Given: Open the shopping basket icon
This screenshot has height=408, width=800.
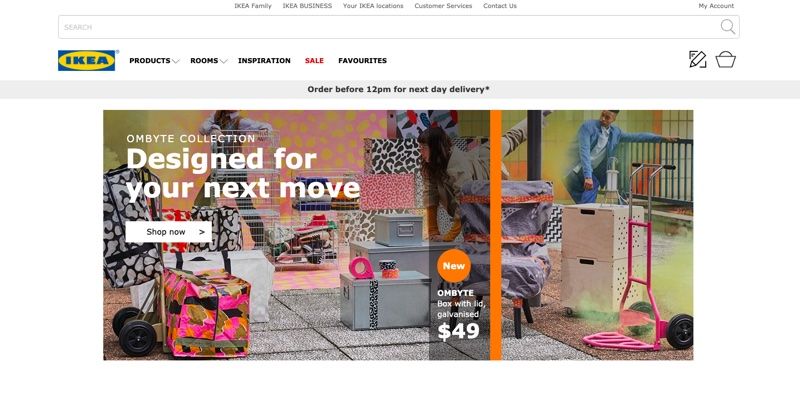Looking at the screenshot, I should click(725, 60).
